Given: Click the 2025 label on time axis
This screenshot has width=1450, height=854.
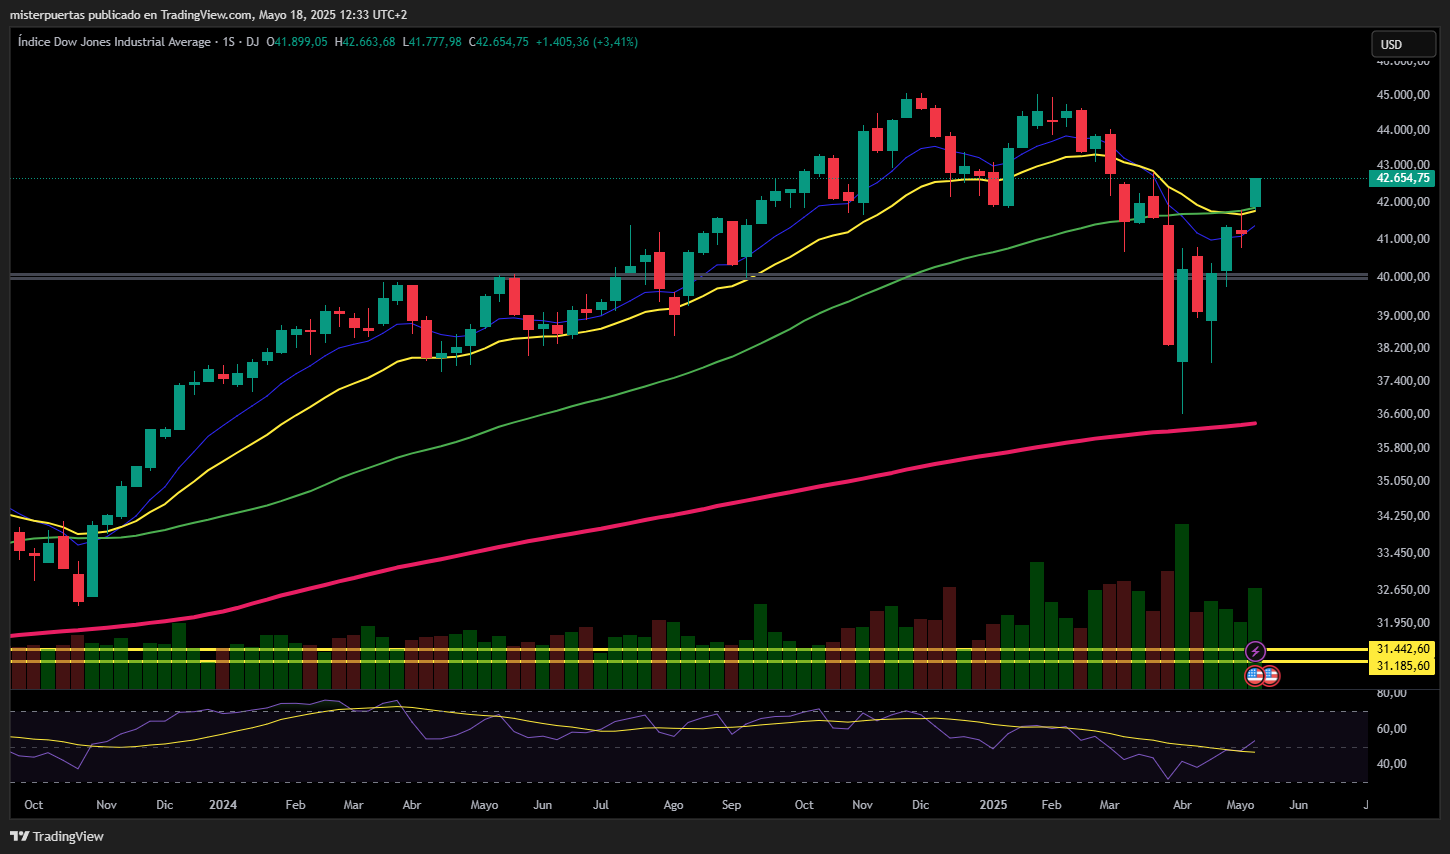Looking at the screenshot, I should point(993,805).
